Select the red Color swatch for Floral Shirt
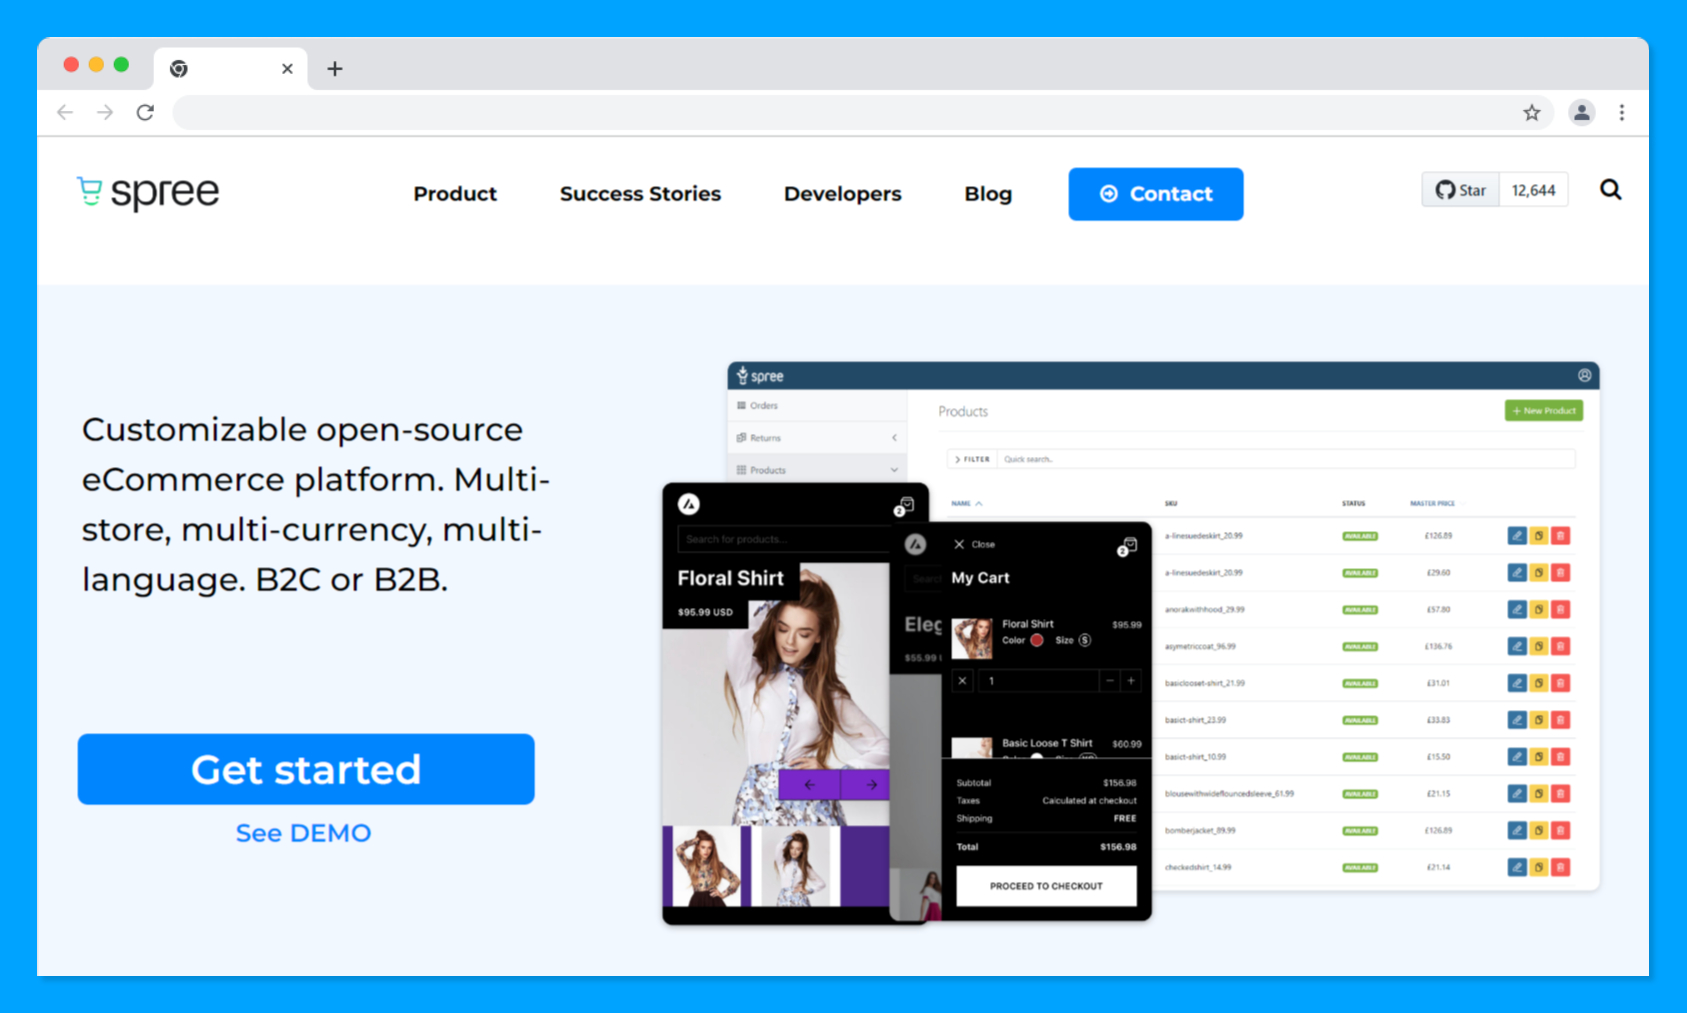The width and height of the screenshot is (1687, 1013). pos(1037,640)
